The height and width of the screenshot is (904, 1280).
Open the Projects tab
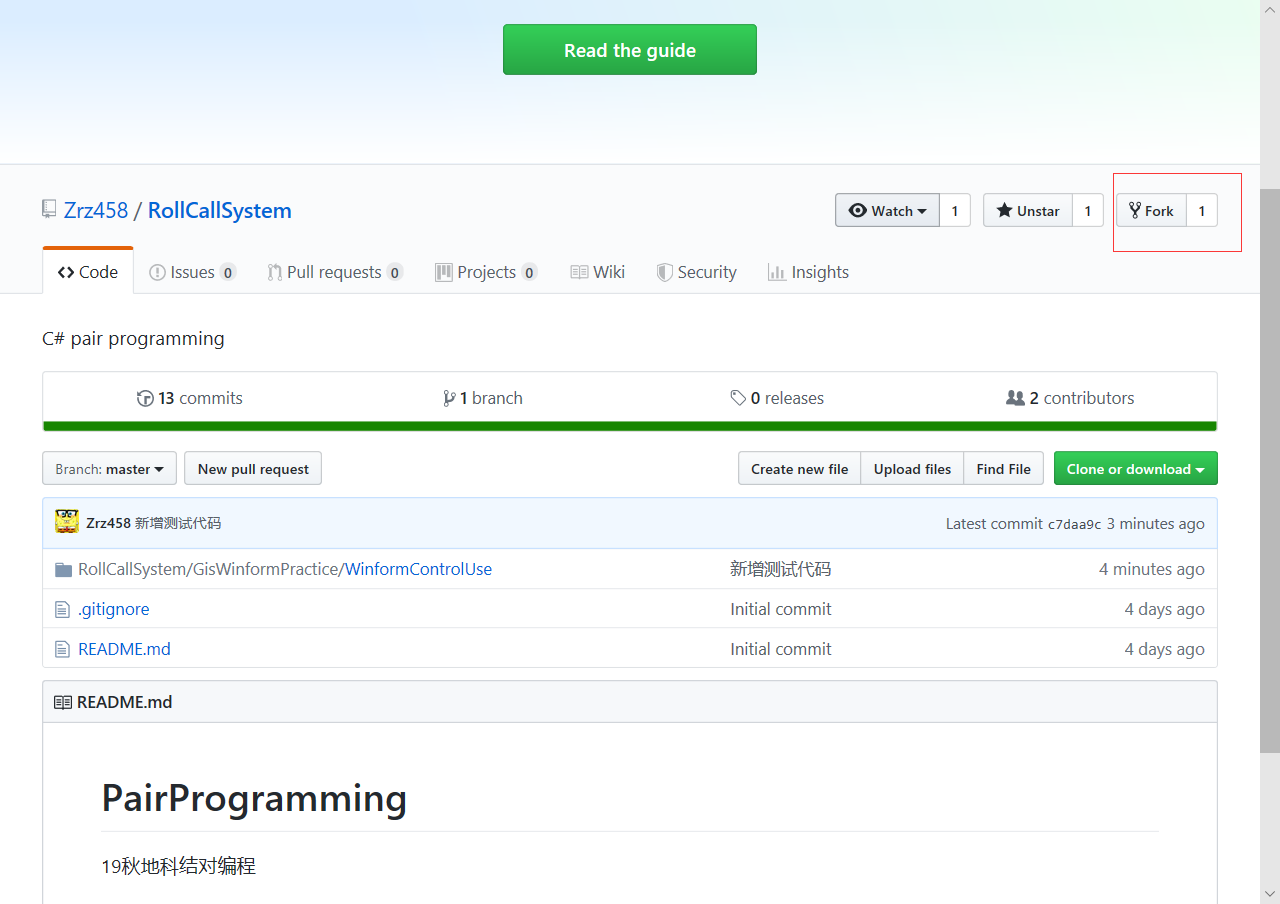pos(486,272)
